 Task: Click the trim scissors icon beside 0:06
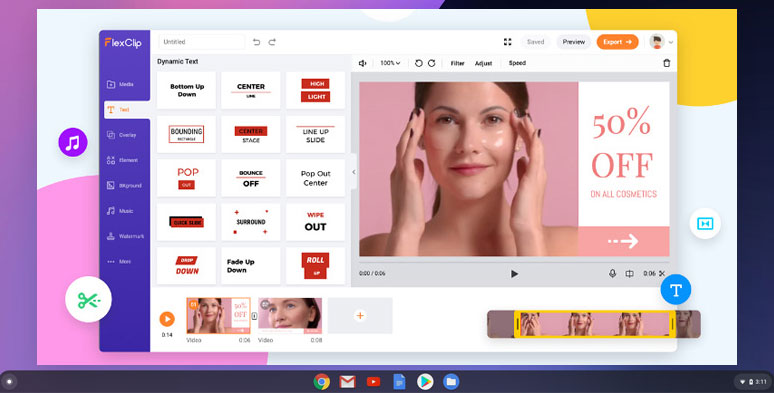[662, 274]
